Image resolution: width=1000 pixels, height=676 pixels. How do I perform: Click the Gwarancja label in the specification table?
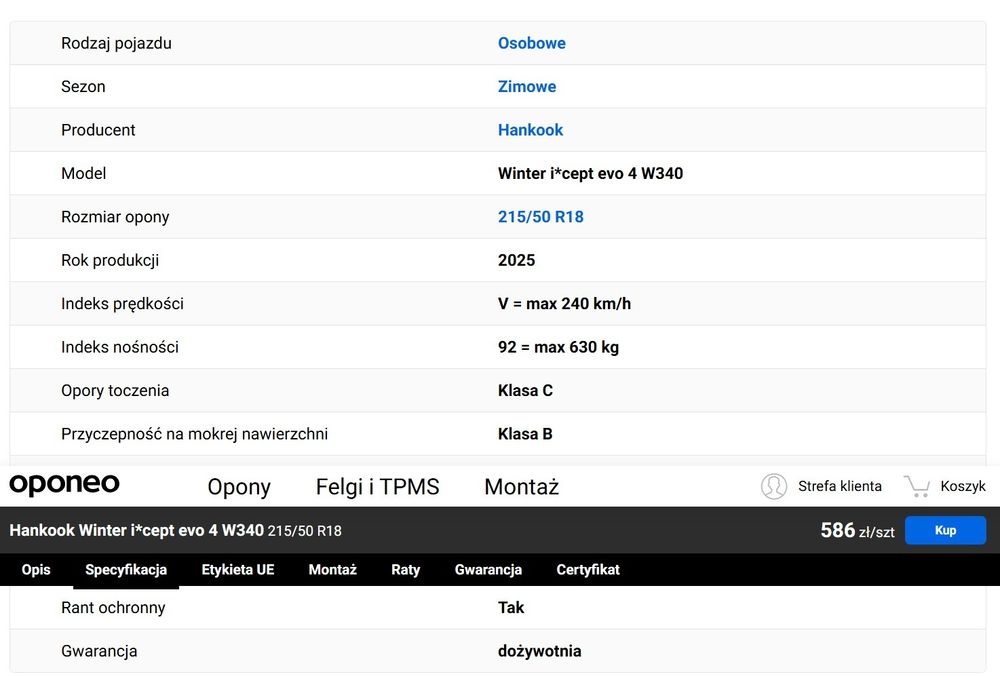(99, 650)
